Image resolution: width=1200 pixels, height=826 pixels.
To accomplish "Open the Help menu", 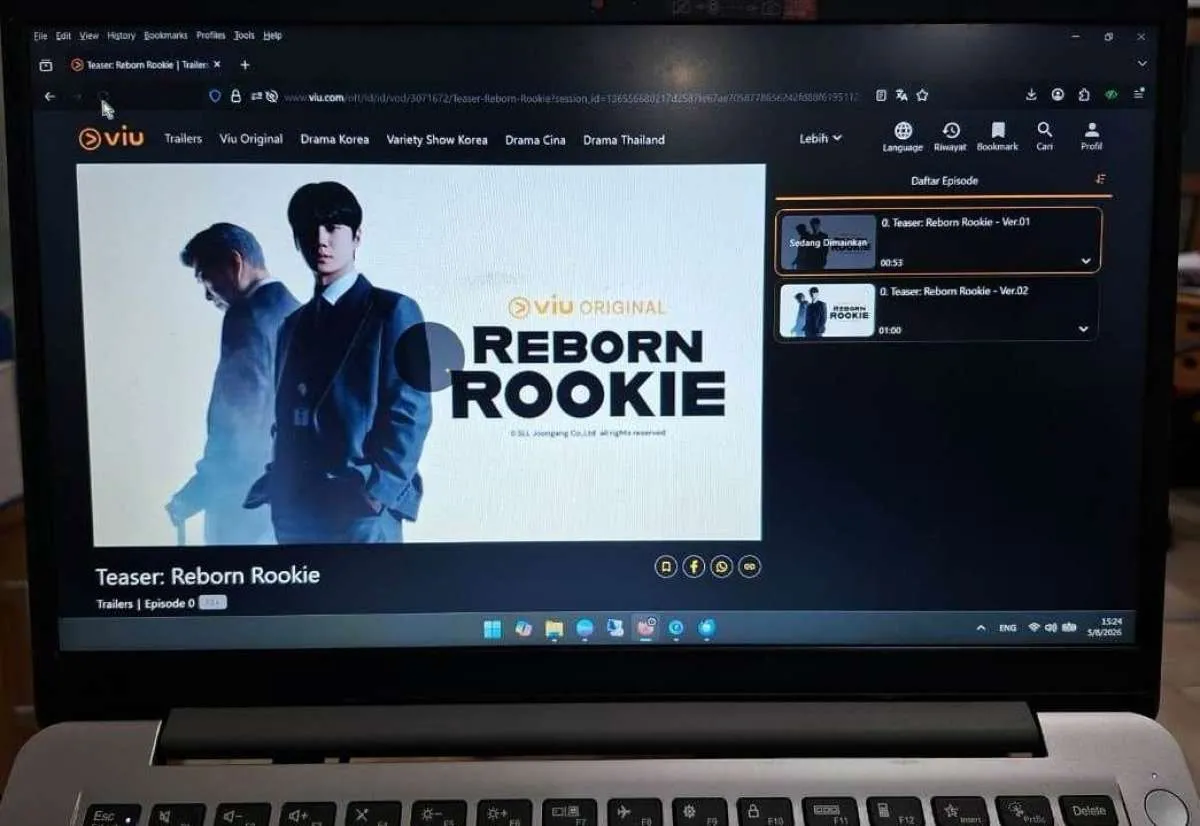I will (x=272, y=36).
